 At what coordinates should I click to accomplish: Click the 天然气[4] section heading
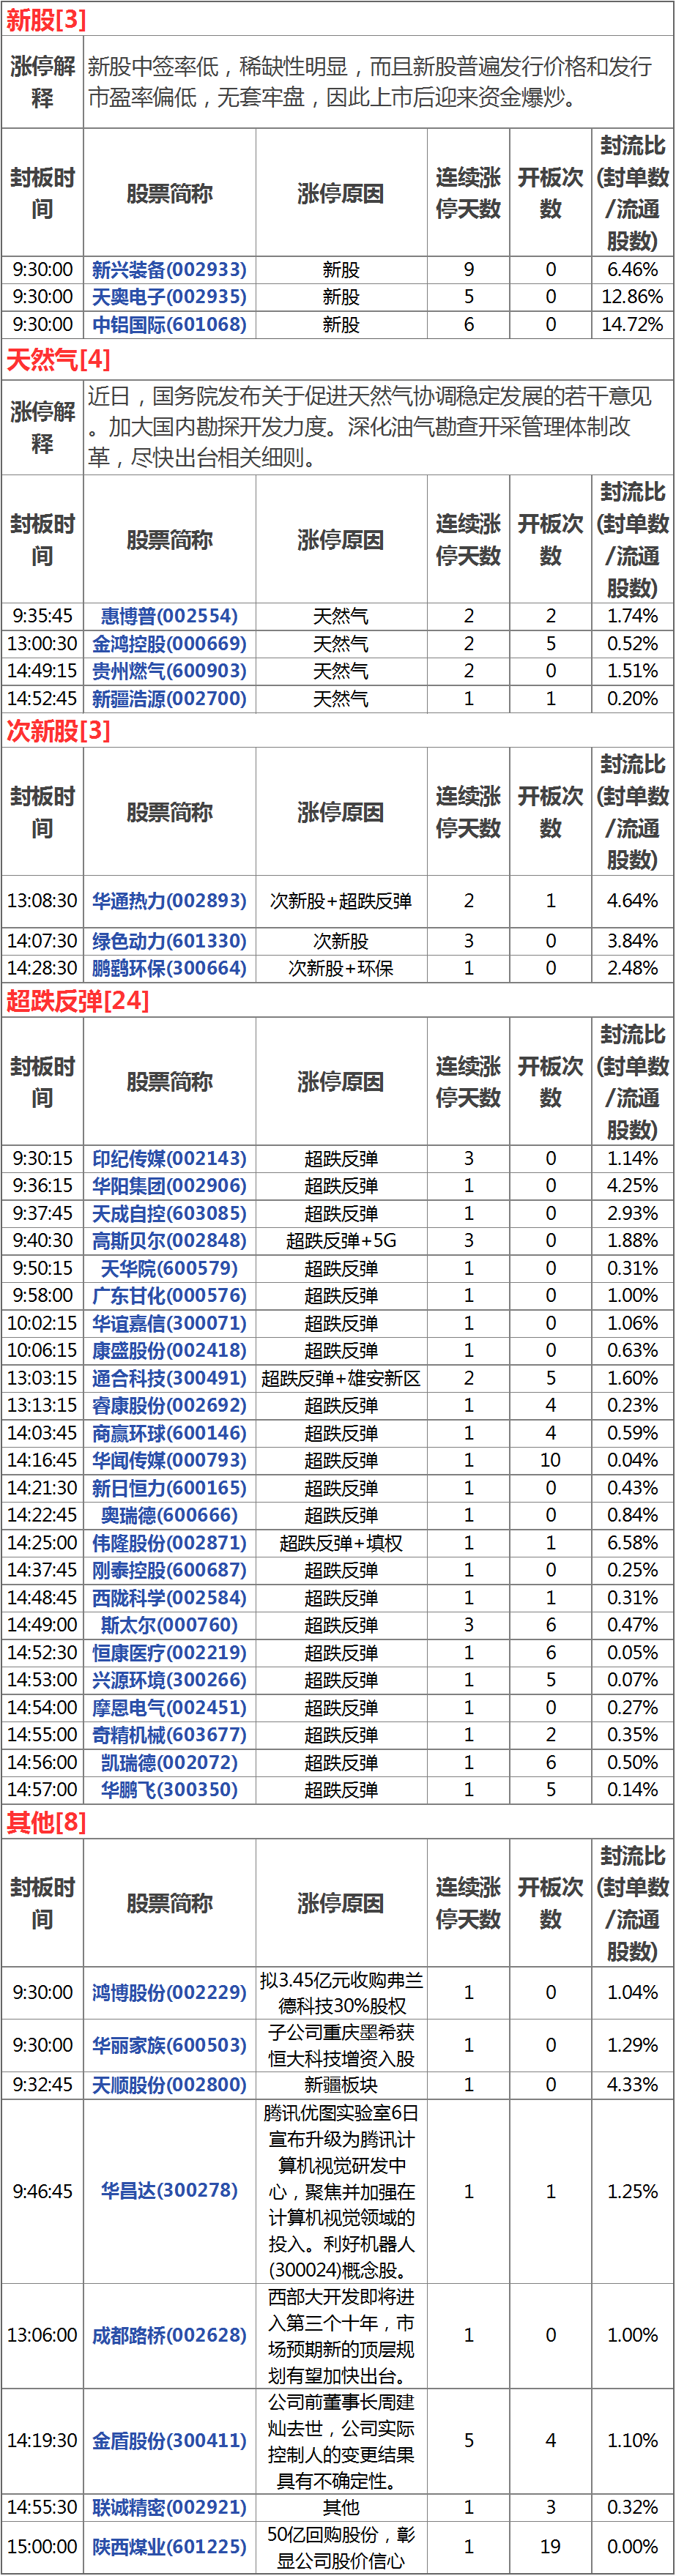tap(58, 360)
